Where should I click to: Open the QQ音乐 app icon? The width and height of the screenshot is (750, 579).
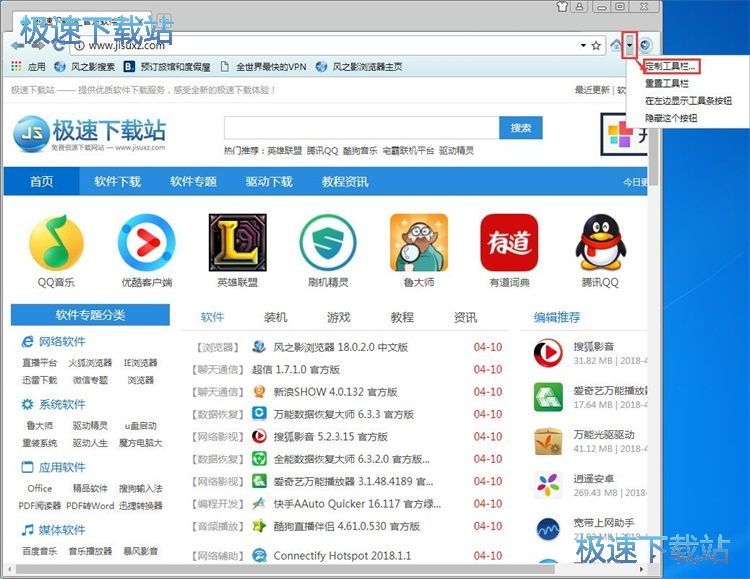pos(56,243)
